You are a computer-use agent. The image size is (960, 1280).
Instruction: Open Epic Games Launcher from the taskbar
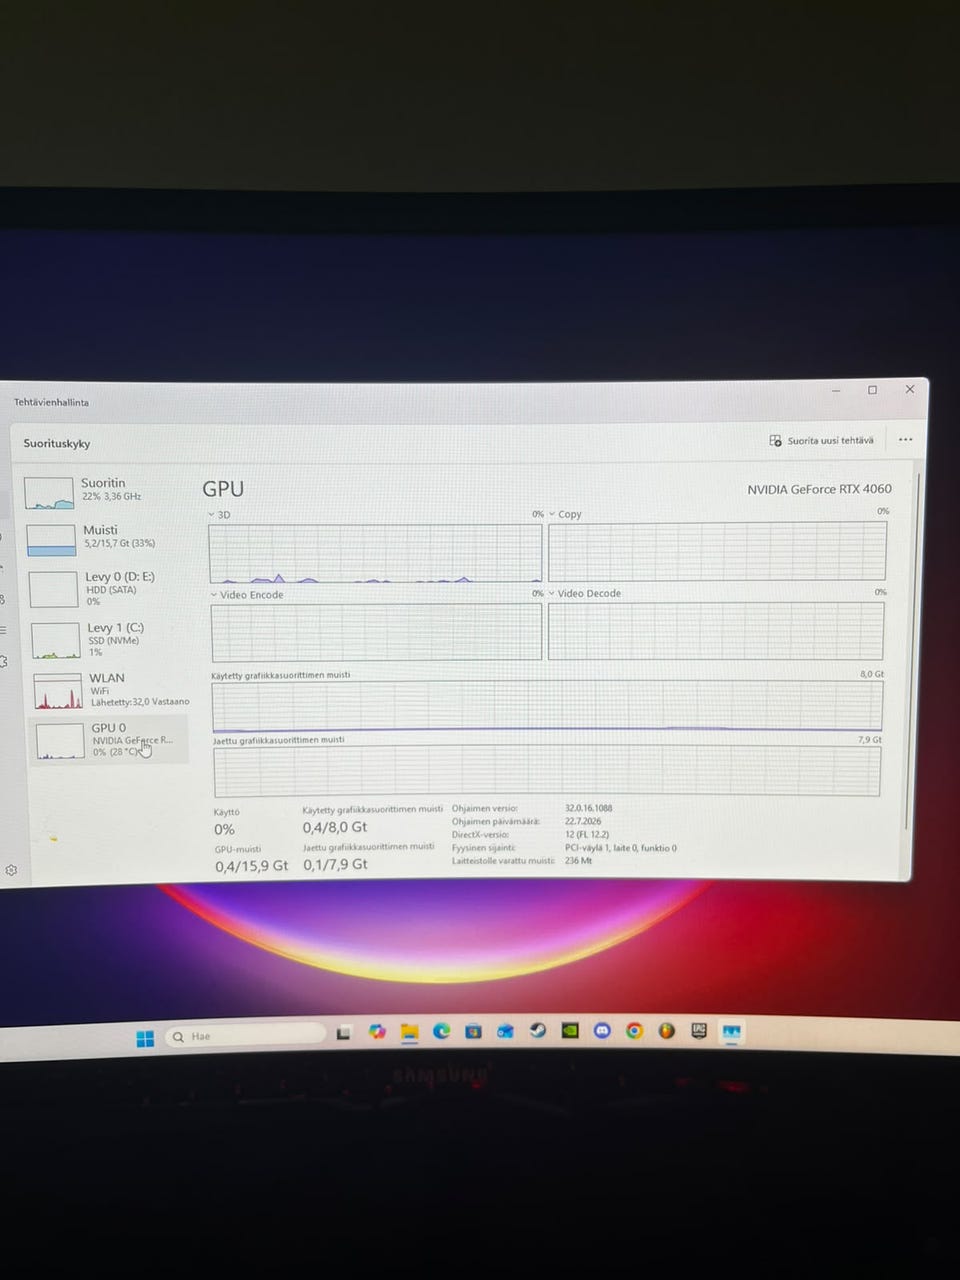(699, 1030)
